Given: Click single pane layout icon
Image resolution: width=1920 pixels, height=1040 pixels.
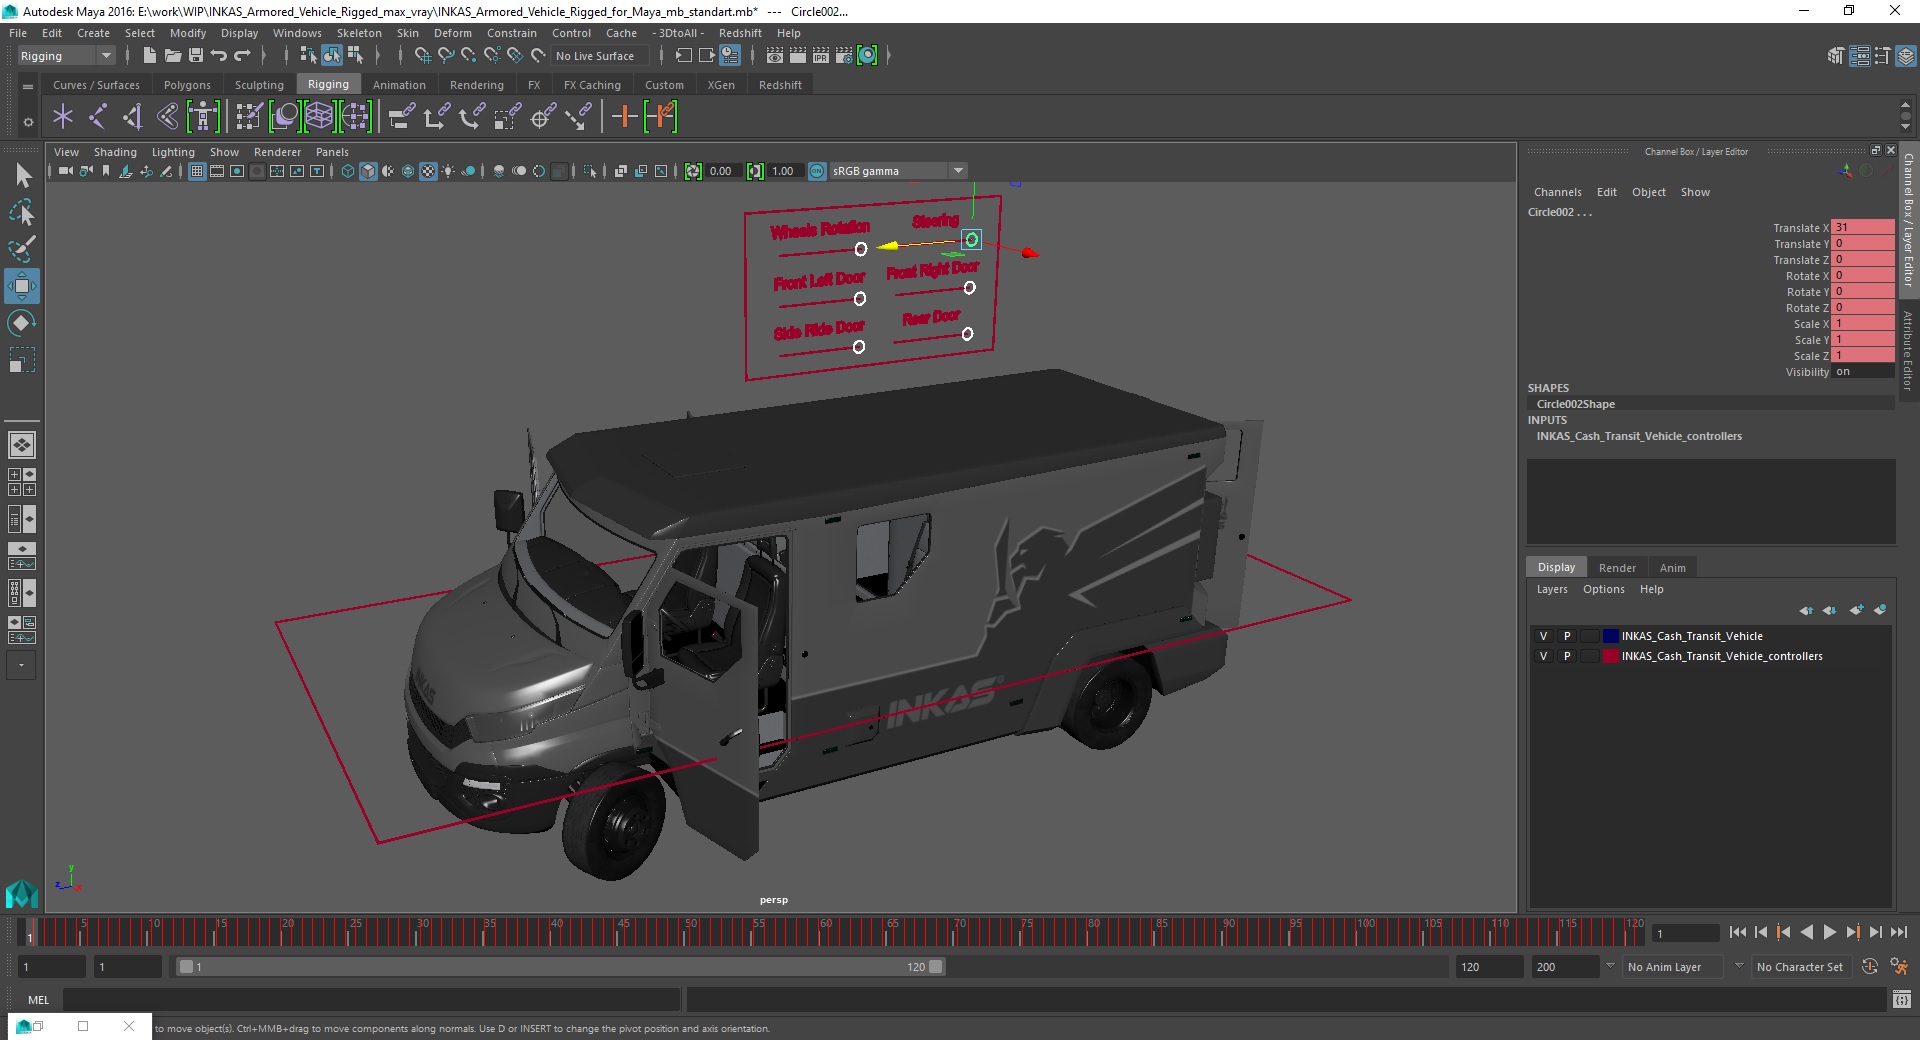Looking at the screenshot, I should point(22,445).
